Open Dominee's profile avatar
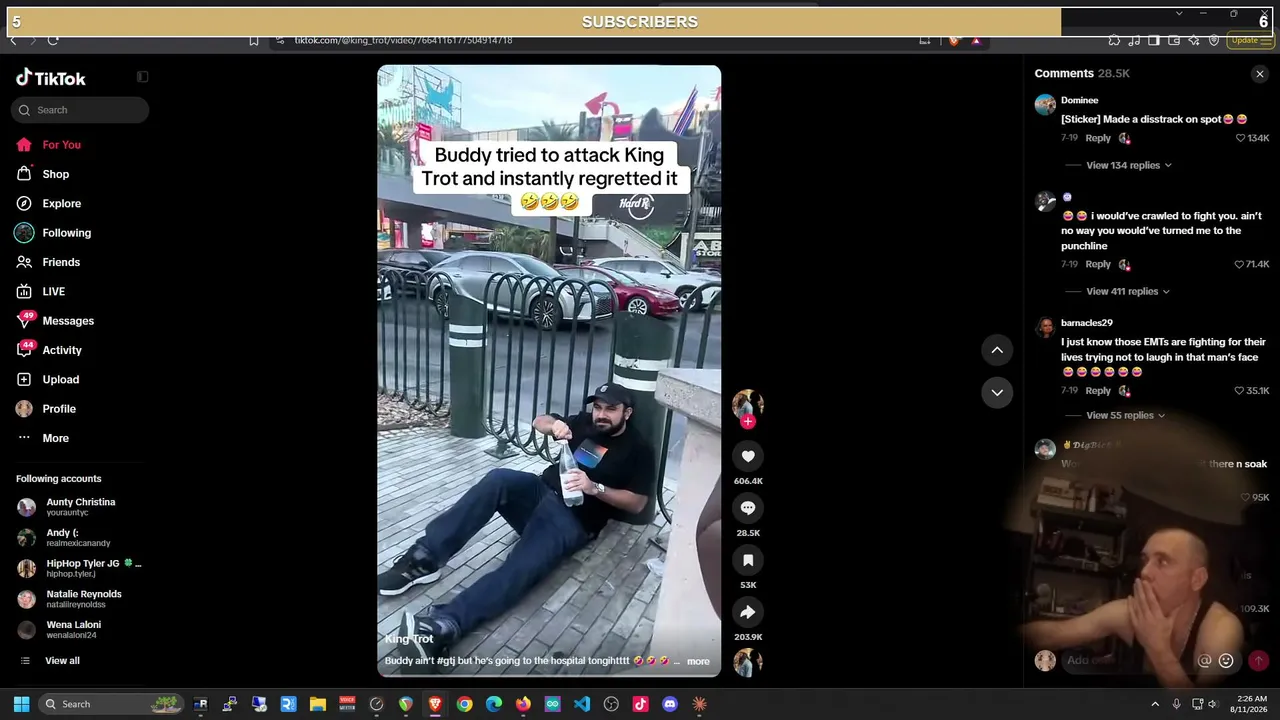 1045,105
